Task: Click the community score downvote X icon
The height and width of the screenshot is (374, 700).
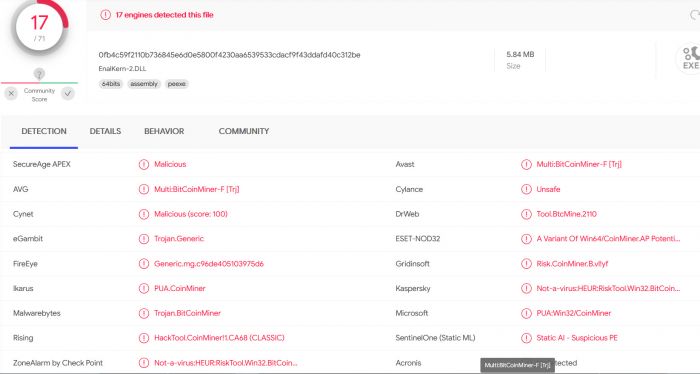Action: pyautogui.click(x=11, y=94)
